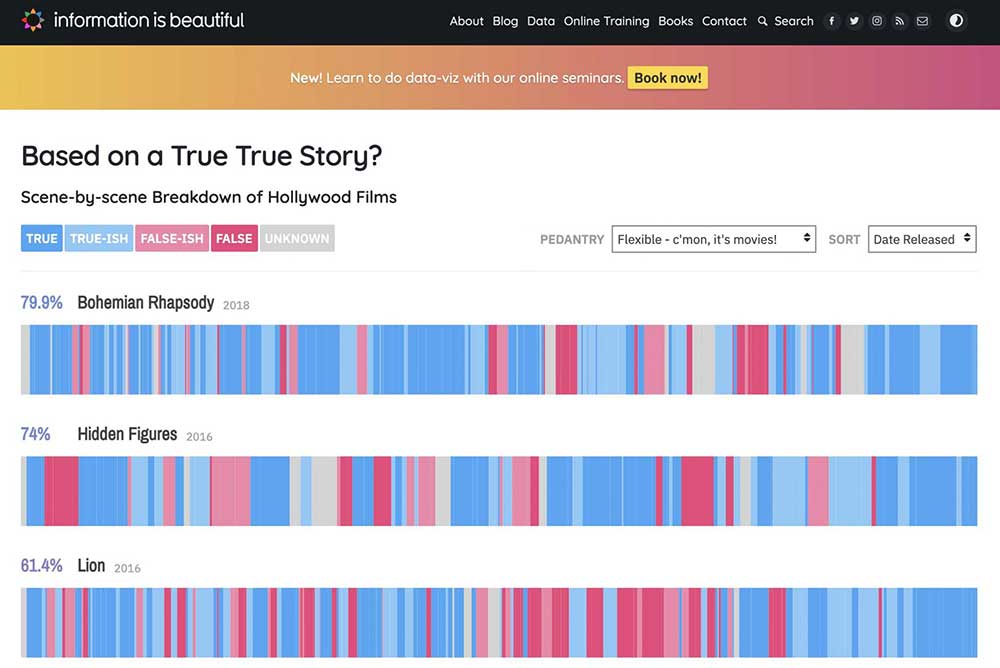Screen dimensions: 1000x668
Task: Open the Online Training menu item
Action: pos(607,21)
